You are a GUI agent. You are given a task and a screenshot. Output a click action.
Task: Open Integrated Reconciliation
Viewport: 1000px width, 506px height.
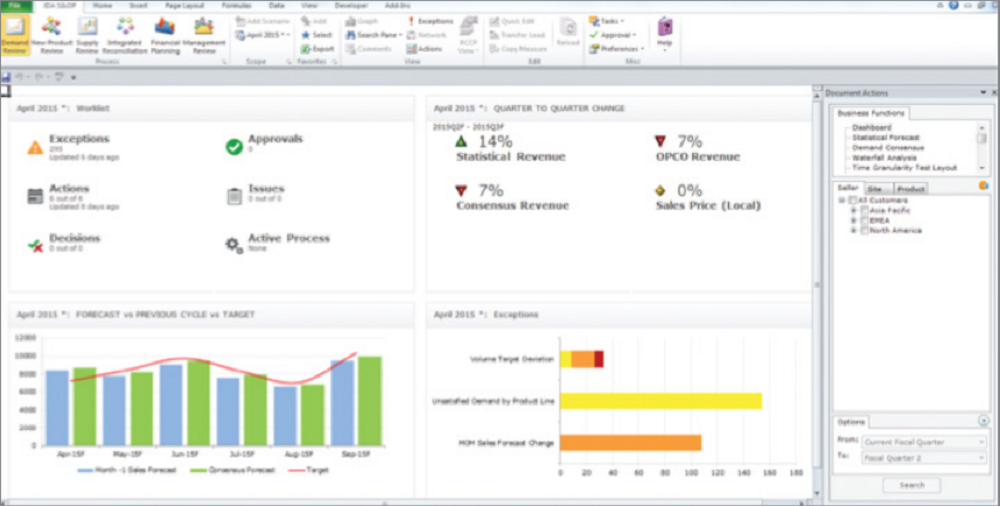coord(125,34)
